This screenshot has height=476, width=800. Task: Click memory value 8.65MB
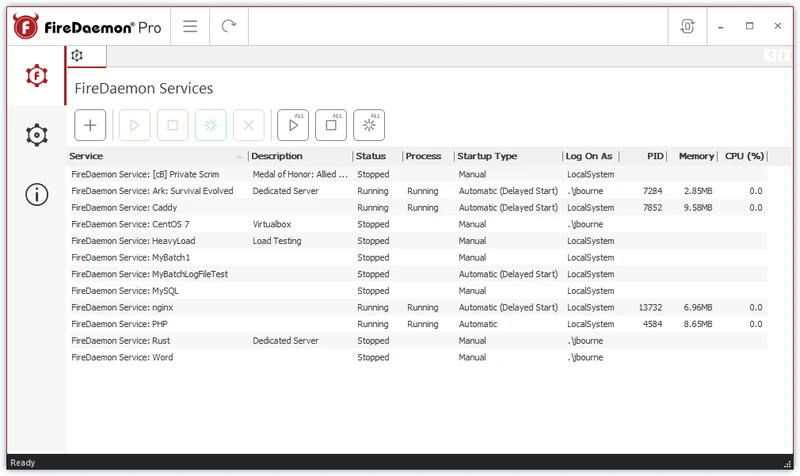tap(698, 324)
